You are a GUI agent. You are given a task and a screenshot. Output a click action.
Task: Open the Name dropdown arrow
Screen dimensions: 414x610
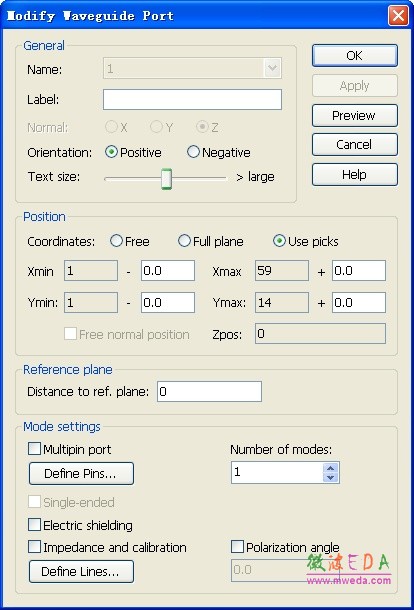click(x=272, y=69)
